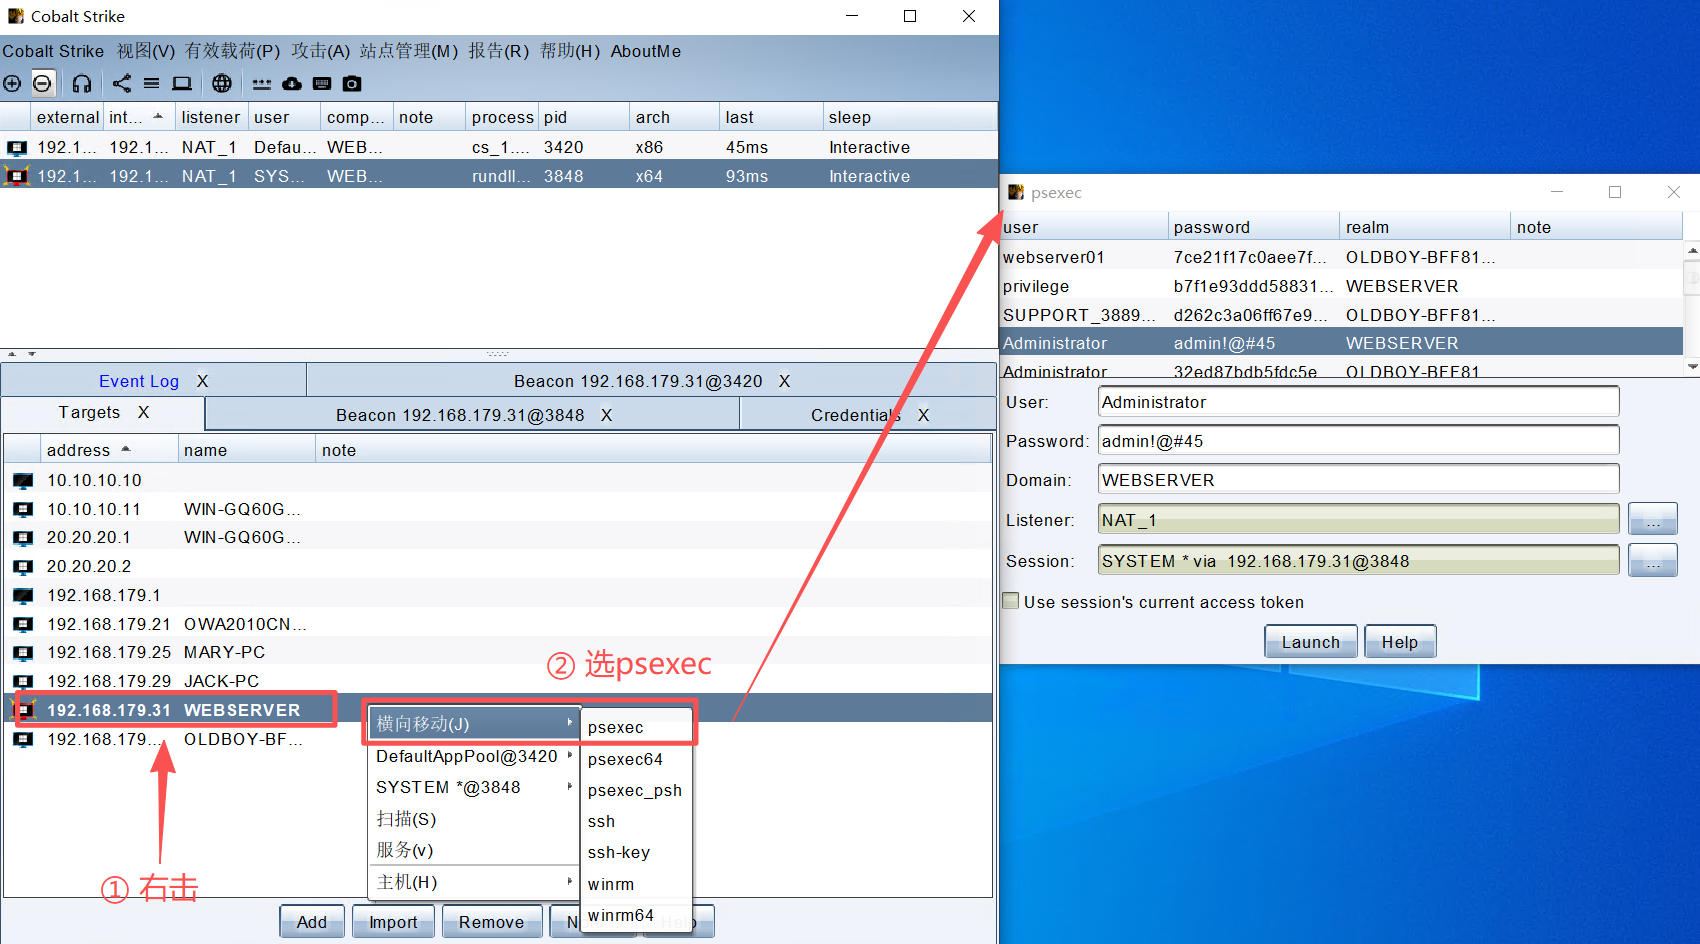Close the Beacon 192.168.179.31@3848 tab
This screenshot has width=1700, height=944.
click(607, 415)
